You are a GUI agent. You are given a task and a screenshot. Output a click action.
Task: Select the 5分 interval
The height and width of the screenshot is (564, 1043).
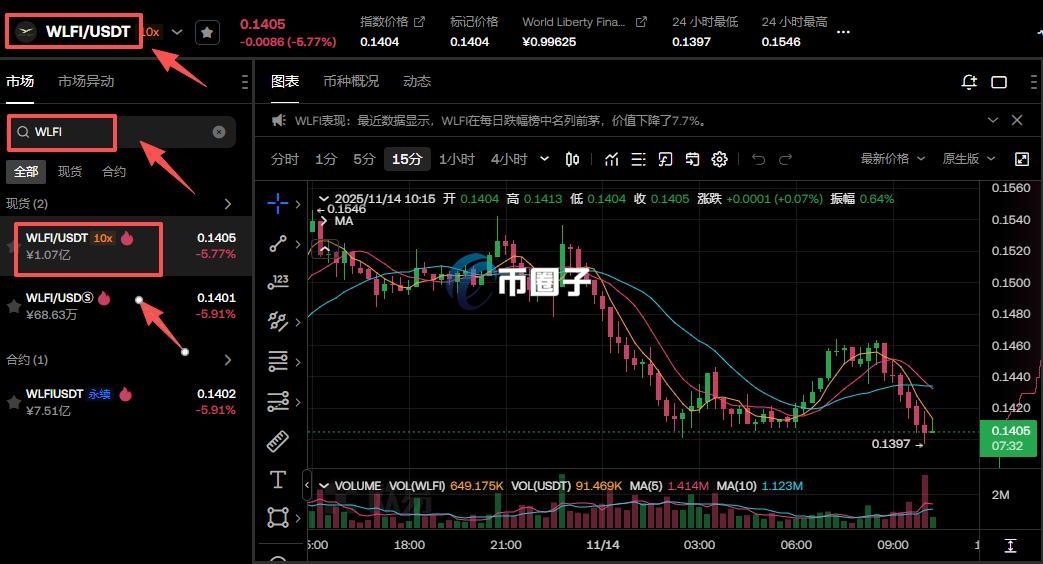(x=365, y=160)
